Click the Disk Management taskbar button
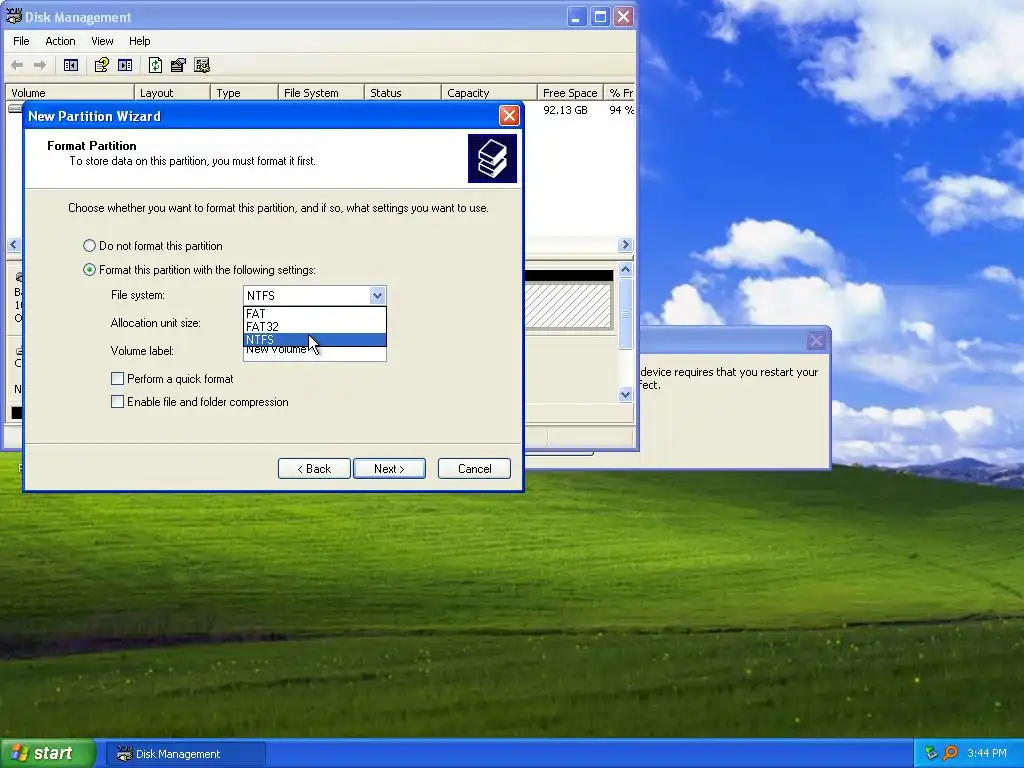Image resolution: width=1024 pixels, height=768 pixels. click(x=186, y=754)
